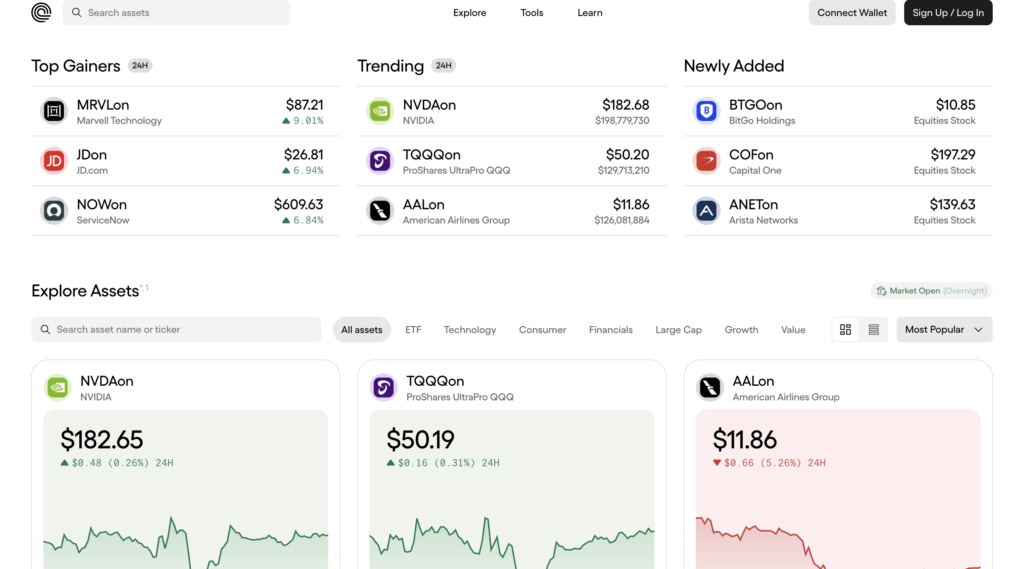Filter assets by Technology category

point(469,330)
